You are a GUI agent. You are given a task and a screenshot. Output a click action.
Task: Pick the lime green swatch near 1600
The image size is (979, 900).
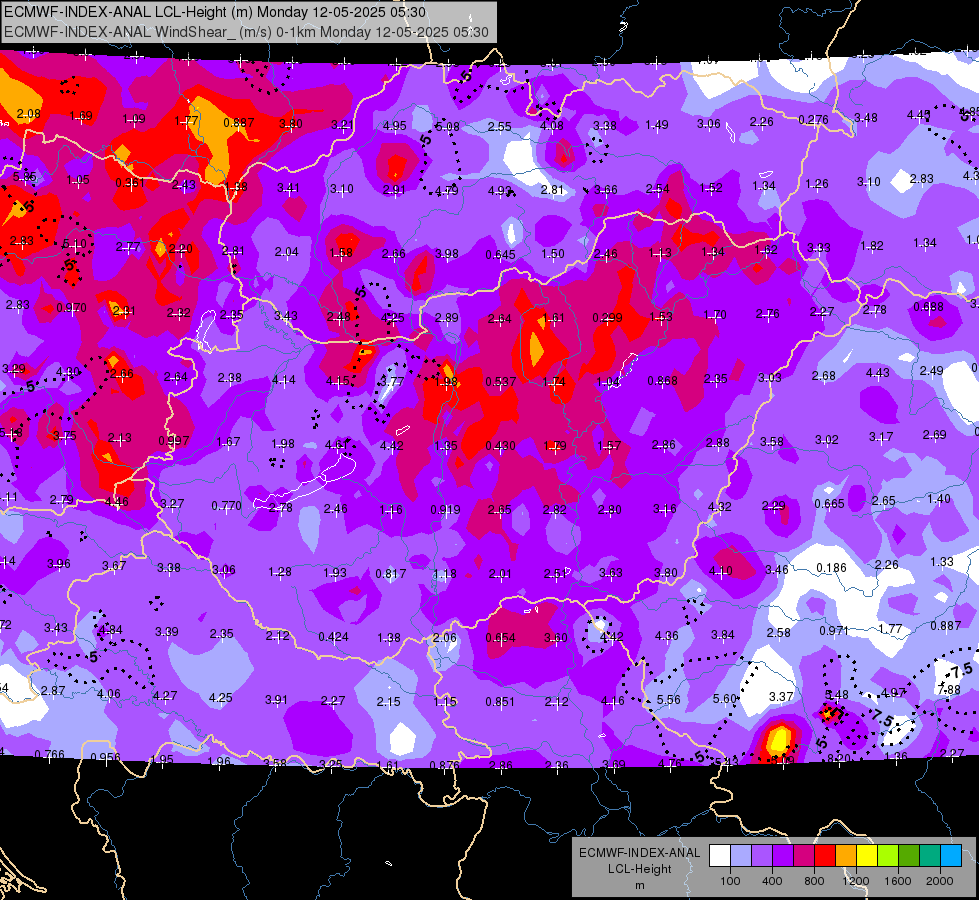coord(888,855)
